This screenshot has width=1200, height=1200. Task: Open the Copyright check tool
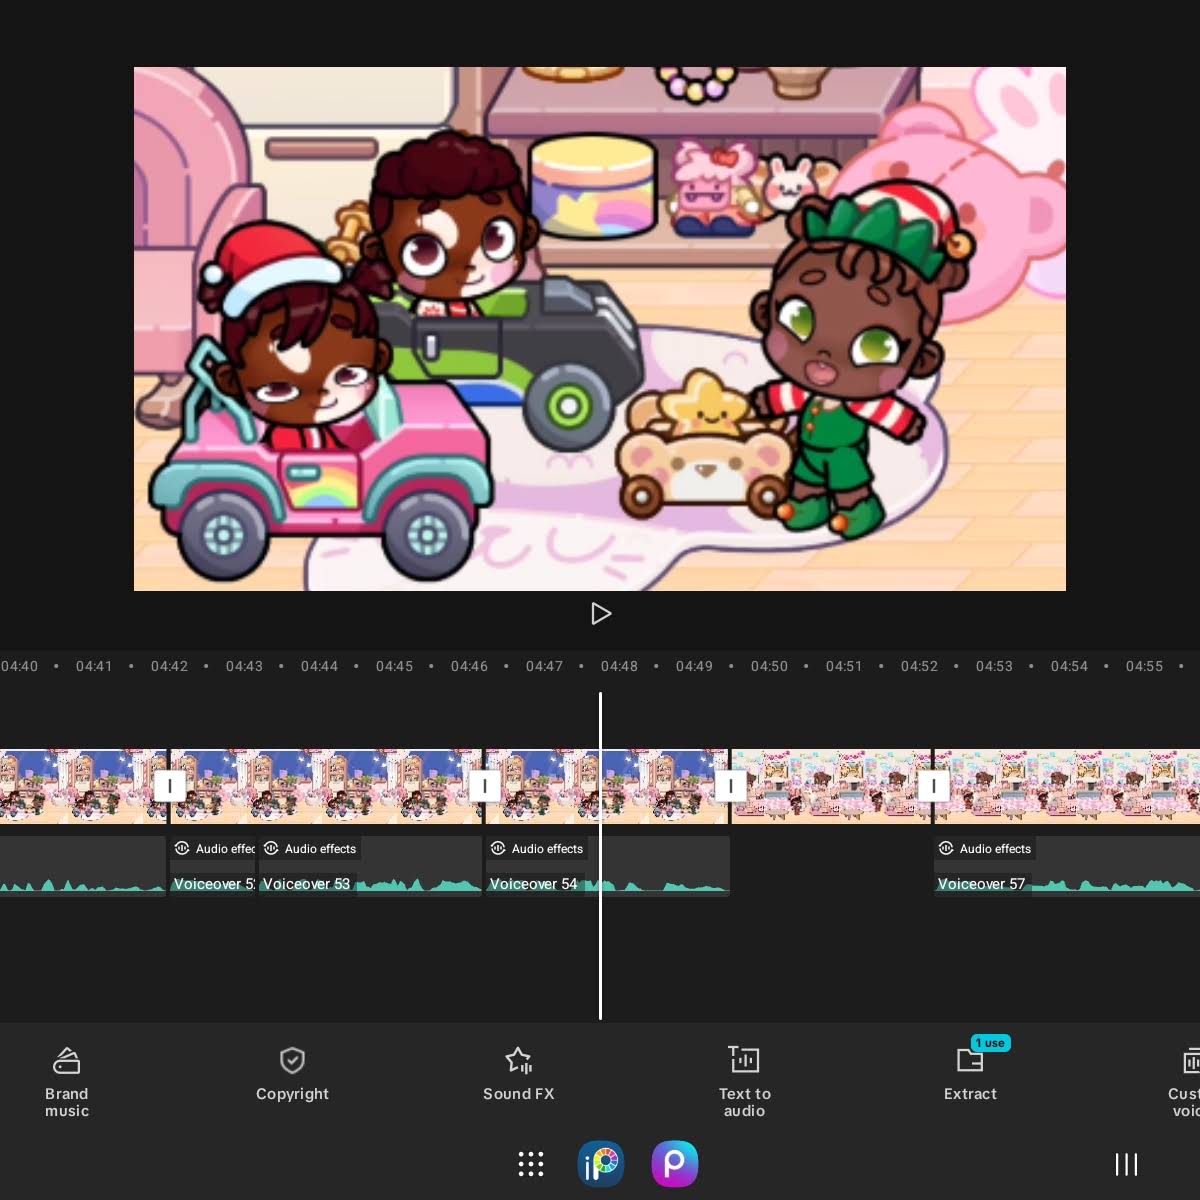[x=292, y=1074]
